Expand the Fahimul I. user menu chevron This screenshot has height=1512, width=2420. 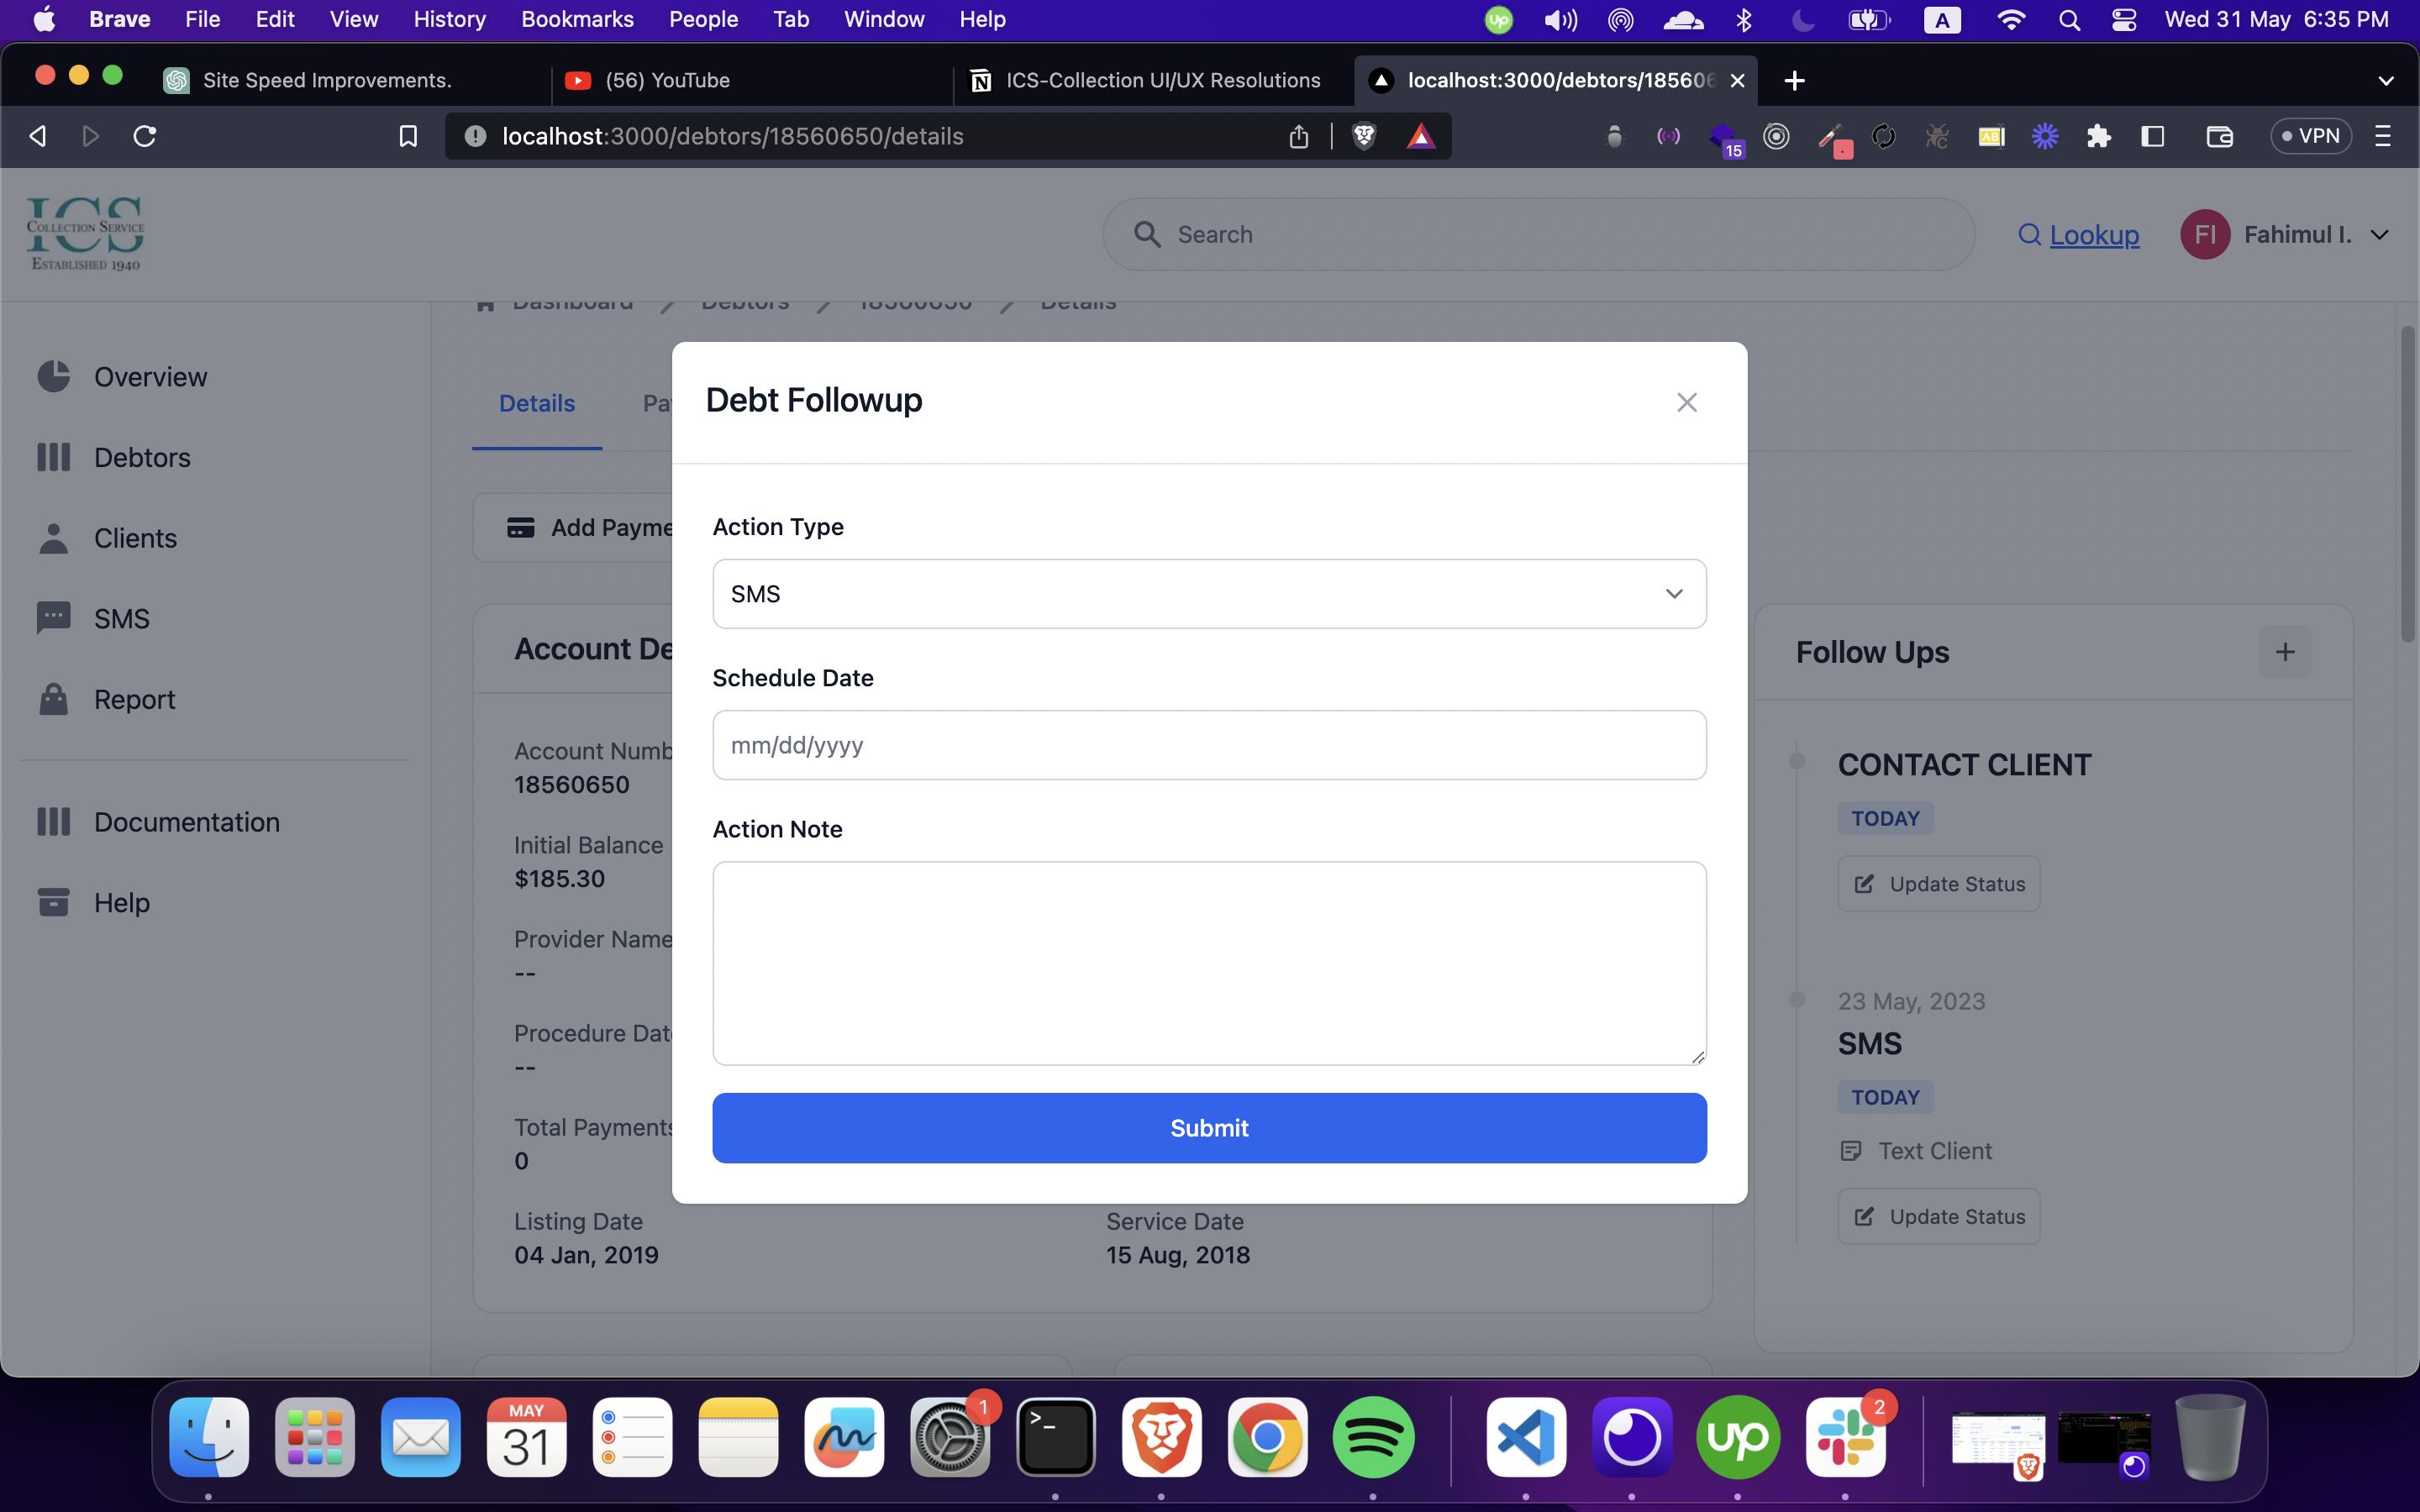[x=2380, y=234]
